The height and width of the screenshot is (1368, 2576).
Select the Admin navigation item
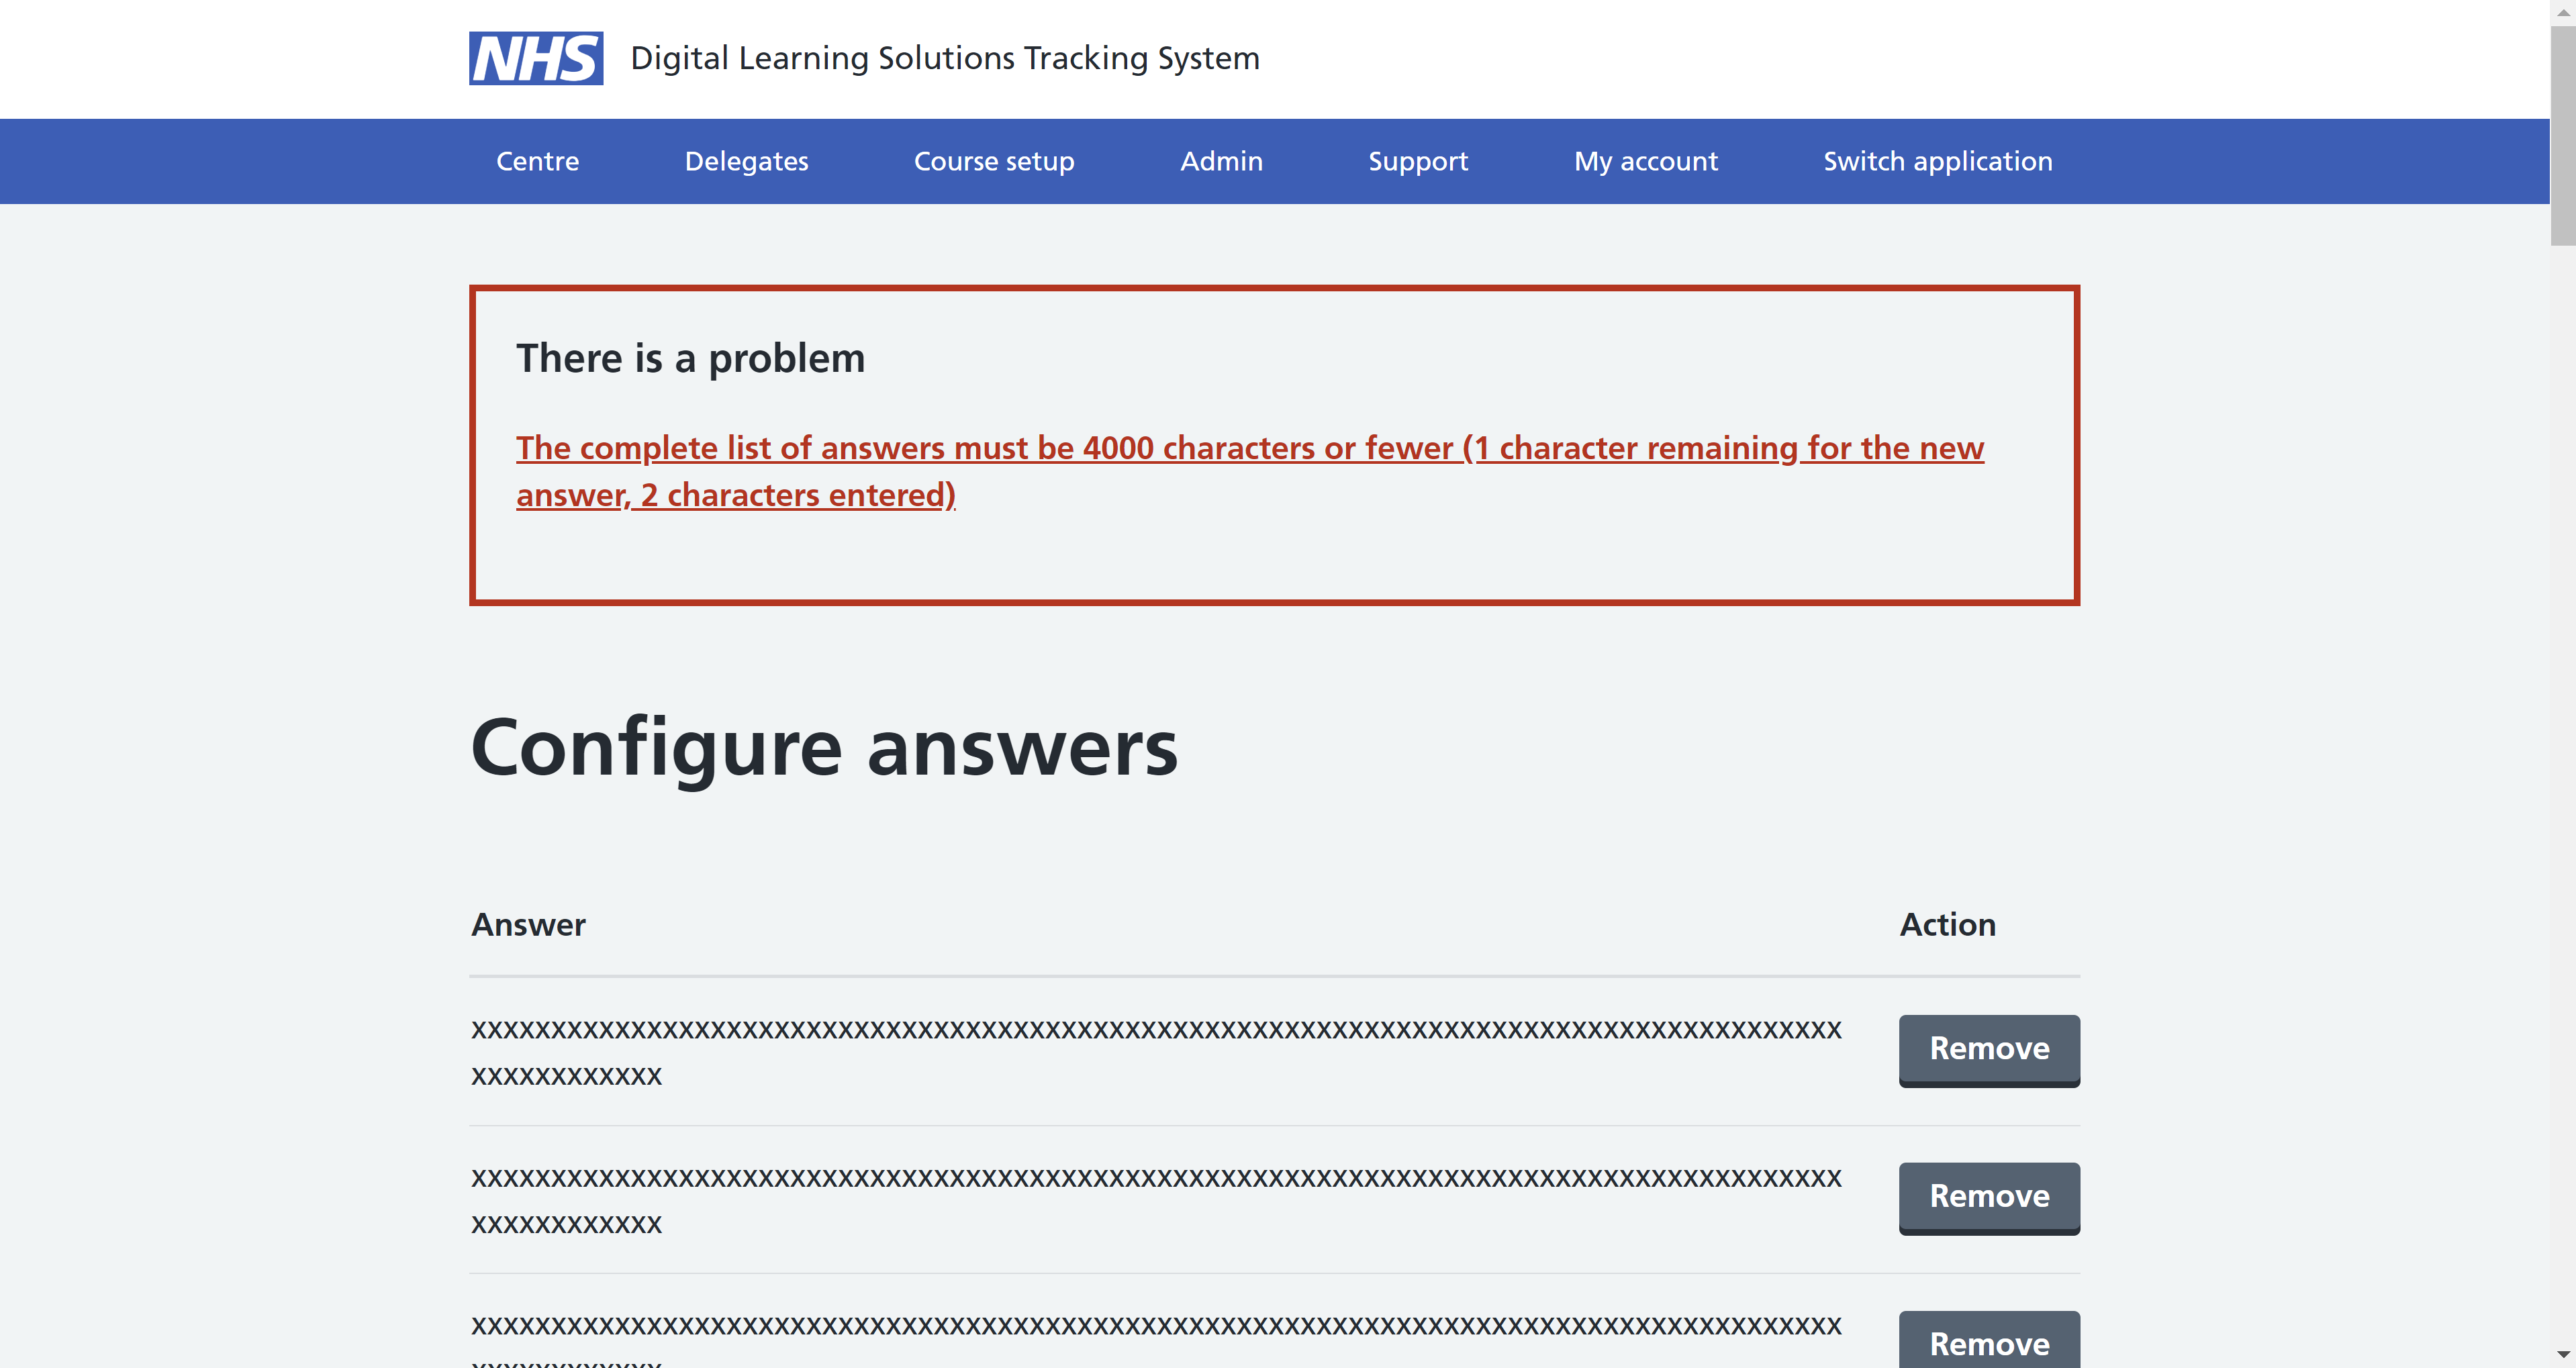(1221, 161)
